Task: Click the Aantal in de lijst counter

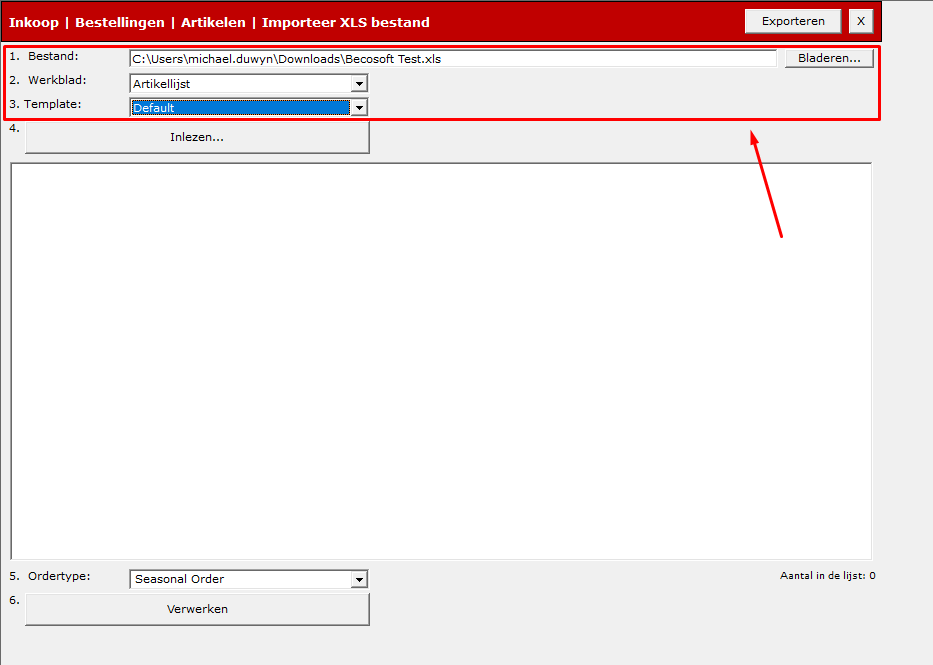Action: click(828, 576)
